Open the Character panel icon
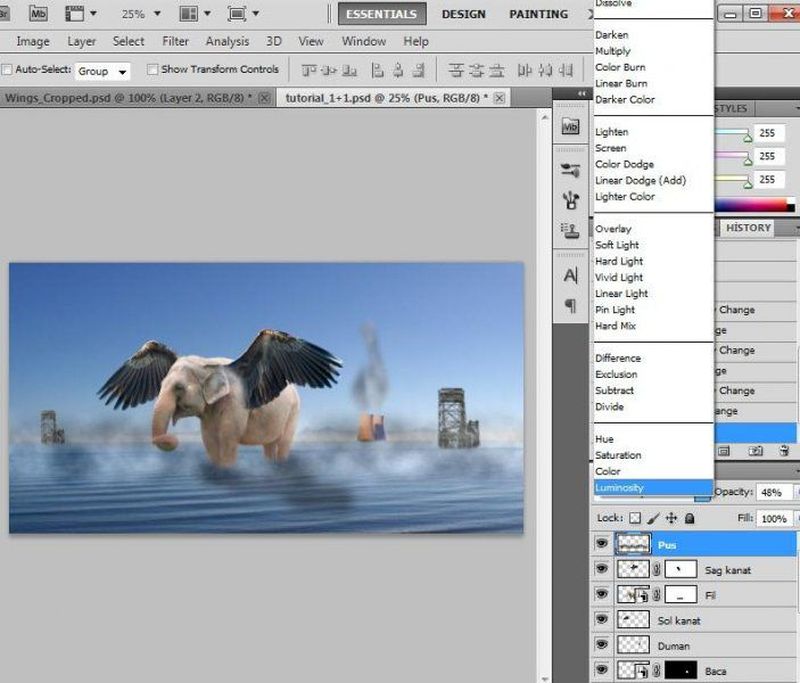Screen dimensions: 800x683 tap(570, 275)
